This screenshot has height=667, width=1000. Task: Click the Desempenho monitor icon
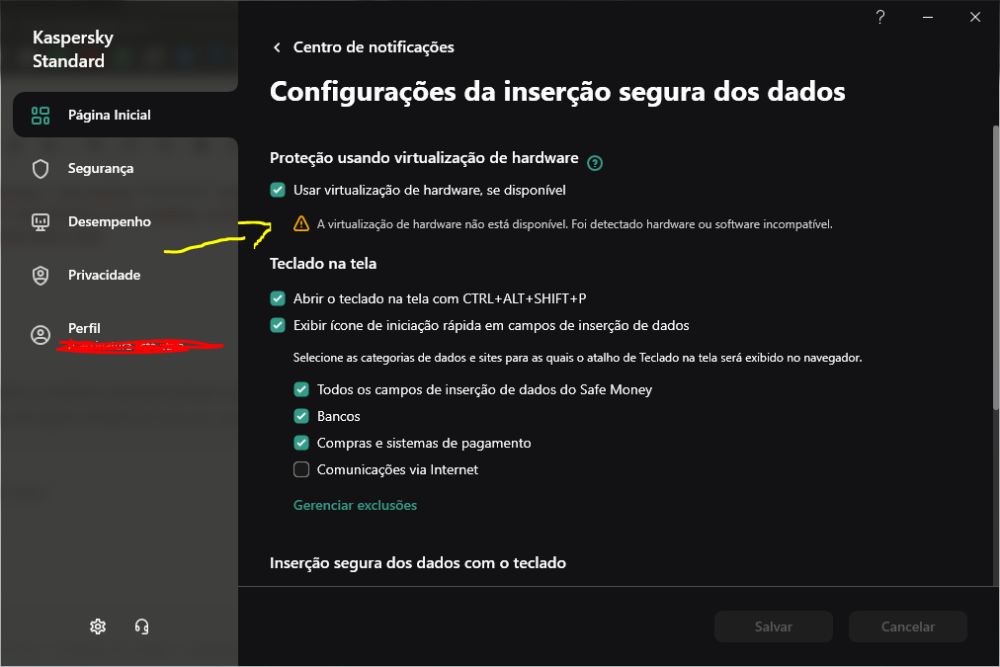coord(40,222)
